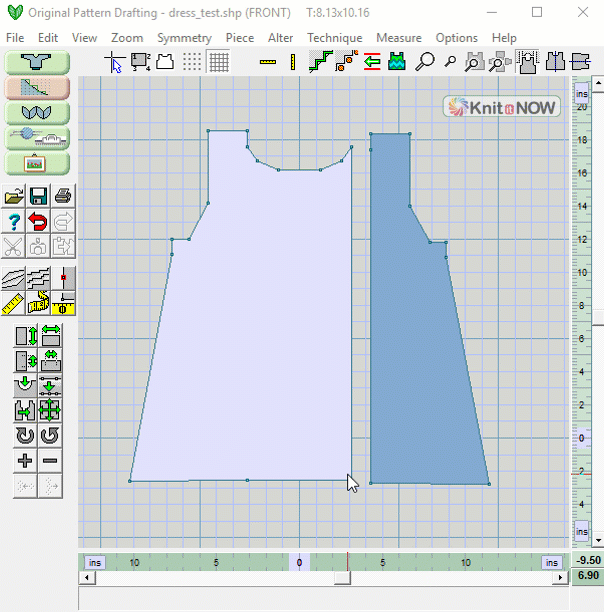Open the standard garment styling sweater button

point(37,62)
